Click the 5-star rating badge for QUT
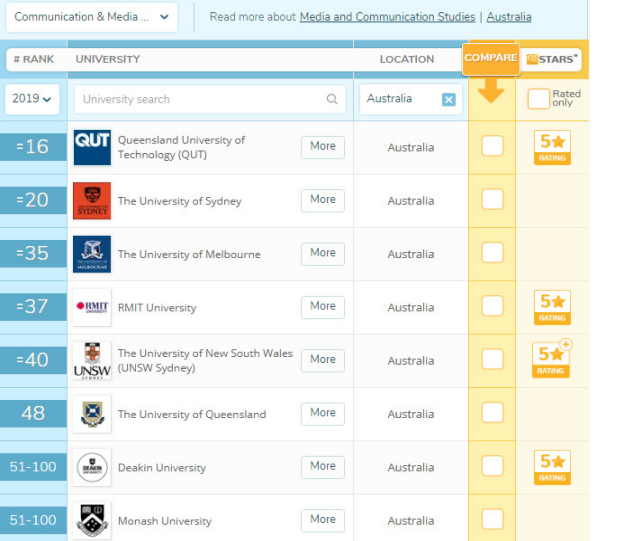625x541 pixels. (552, 147)
